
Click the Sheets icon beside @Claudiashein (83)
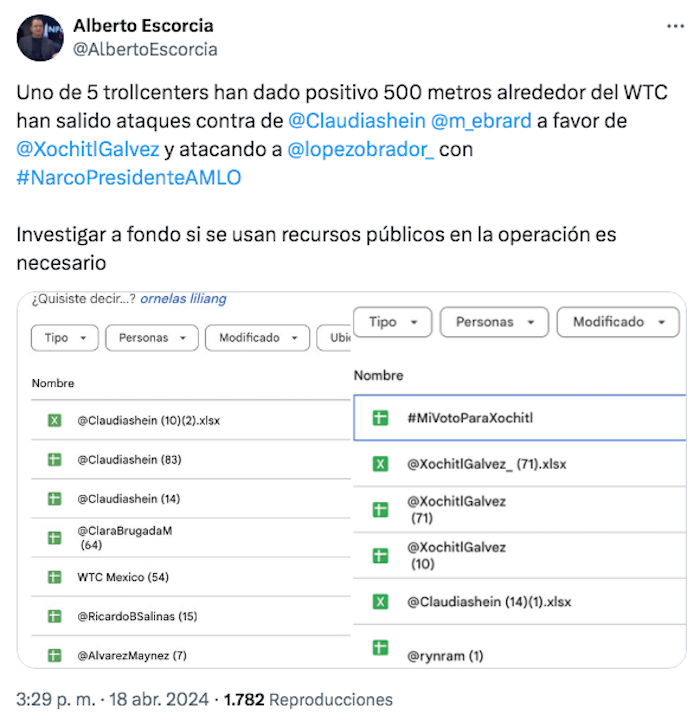click(55, 460)
